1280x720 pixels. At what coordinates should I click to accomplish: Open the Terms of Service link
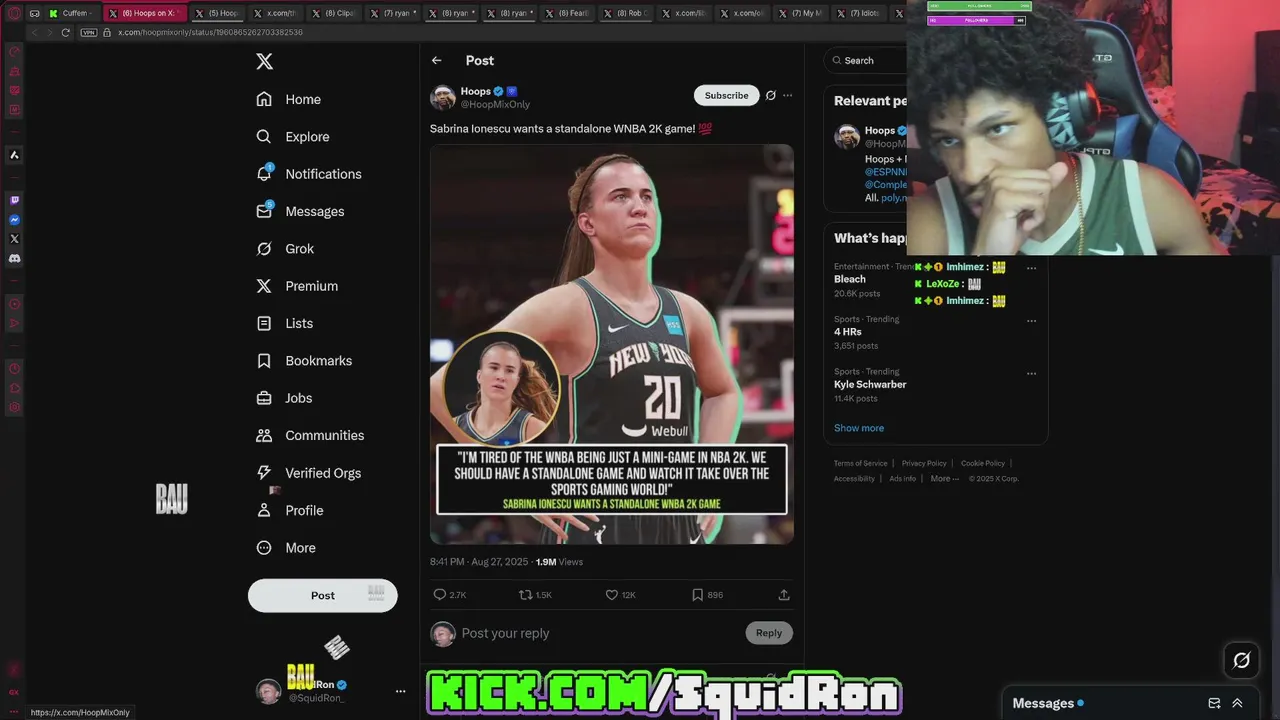[x=861, y=464]
